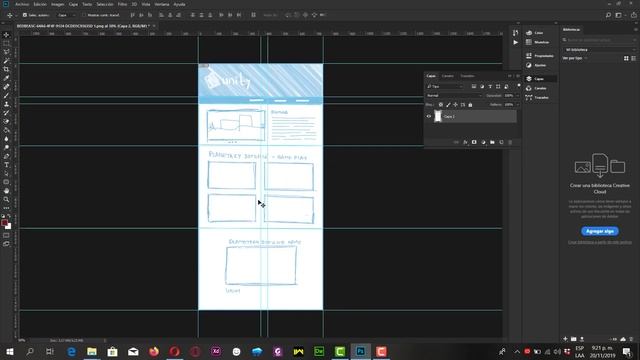Close the open document tab
Screen dimensions: 640x360
pos(154,26)
